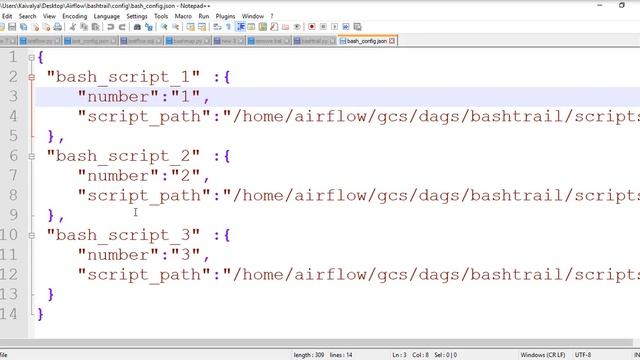This screenshot has width=640, height=360.
Task: Toggle the file Monitoring eye icon
Action: coord(297,27)
